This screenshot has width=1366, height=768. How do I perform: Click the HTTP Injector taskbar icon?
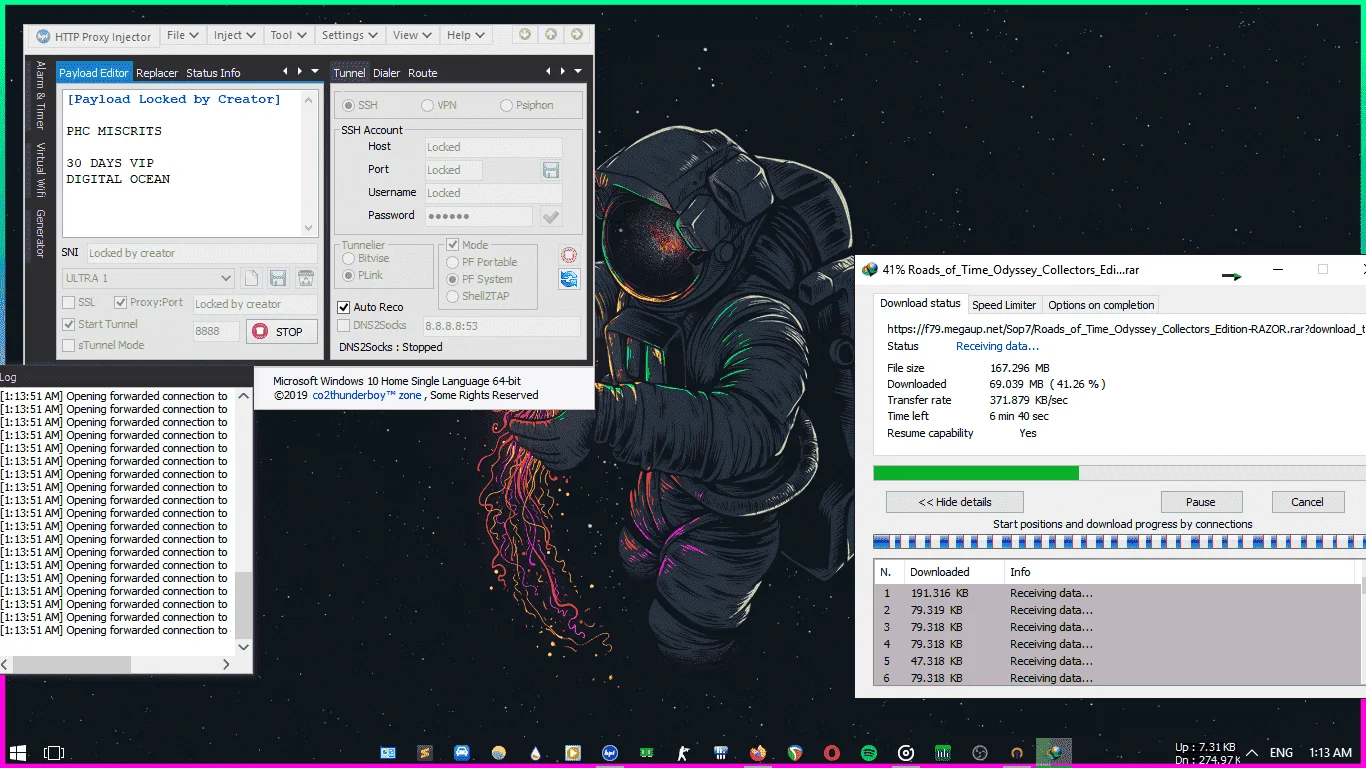(610, 752)
